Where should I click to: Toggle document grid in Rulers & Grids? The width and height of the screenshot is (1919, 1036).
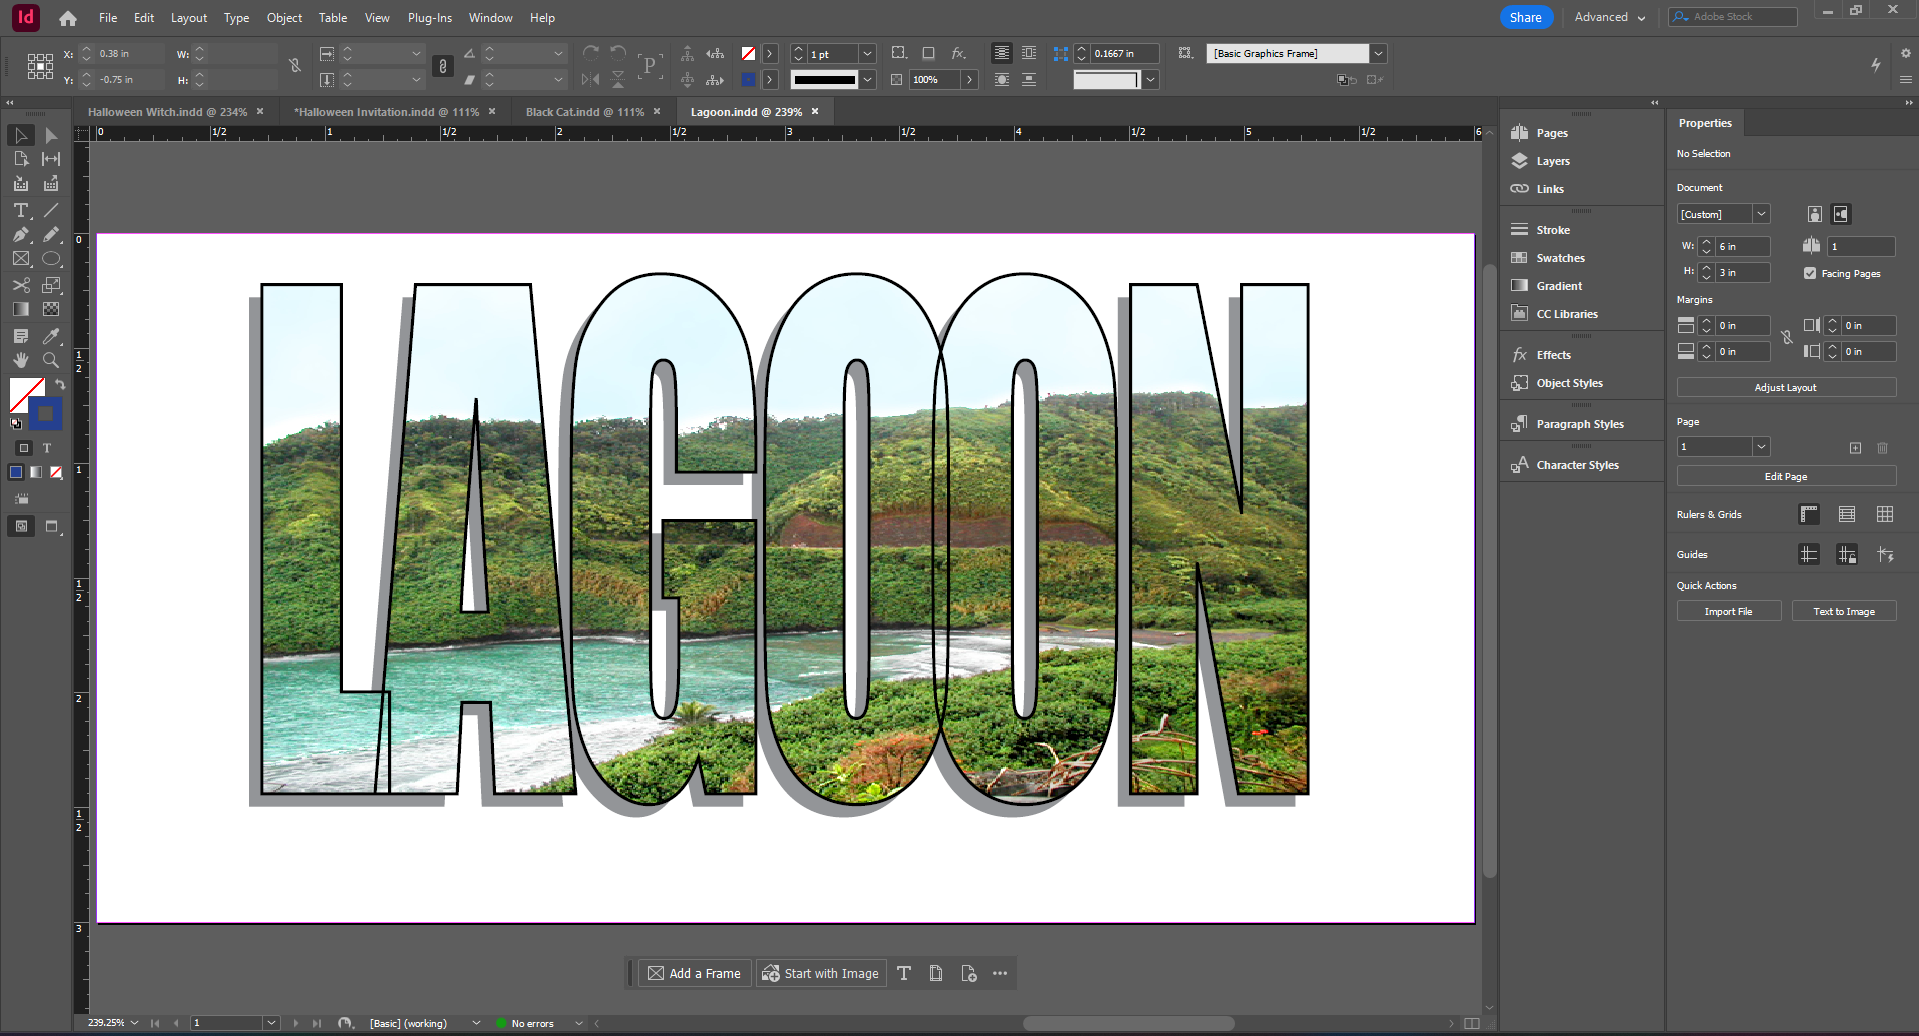[1885, 514]
